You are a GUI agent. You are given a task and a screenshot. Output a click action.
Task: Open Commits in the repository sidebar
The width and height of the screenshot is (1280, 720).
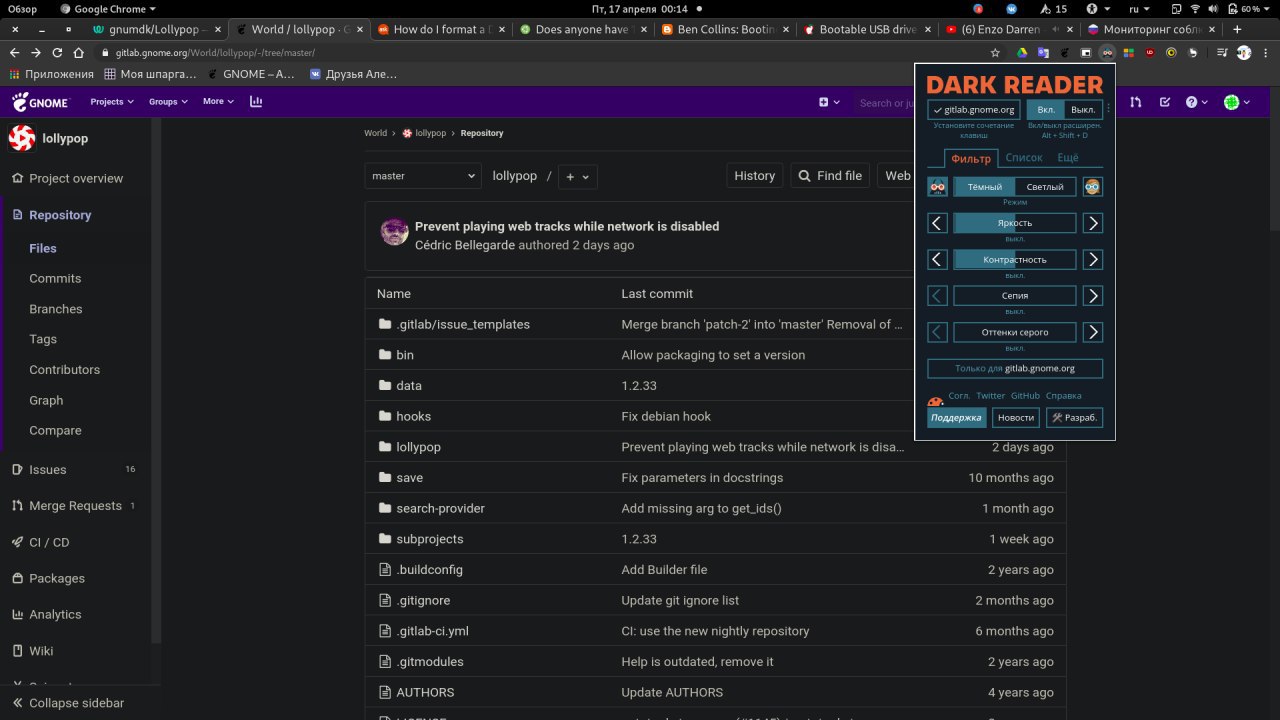coord(55,278)
